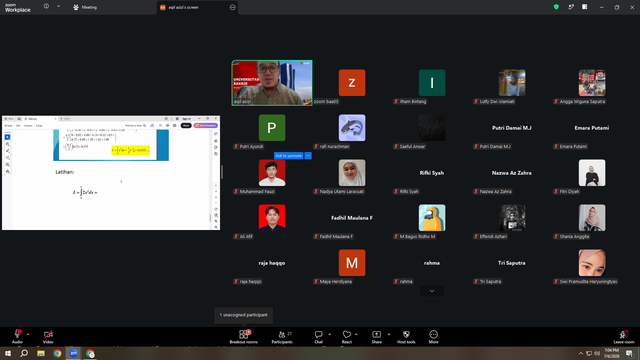Screen dimensions: 640x360
Task: Open Host tools
Action: coord(406,337)
